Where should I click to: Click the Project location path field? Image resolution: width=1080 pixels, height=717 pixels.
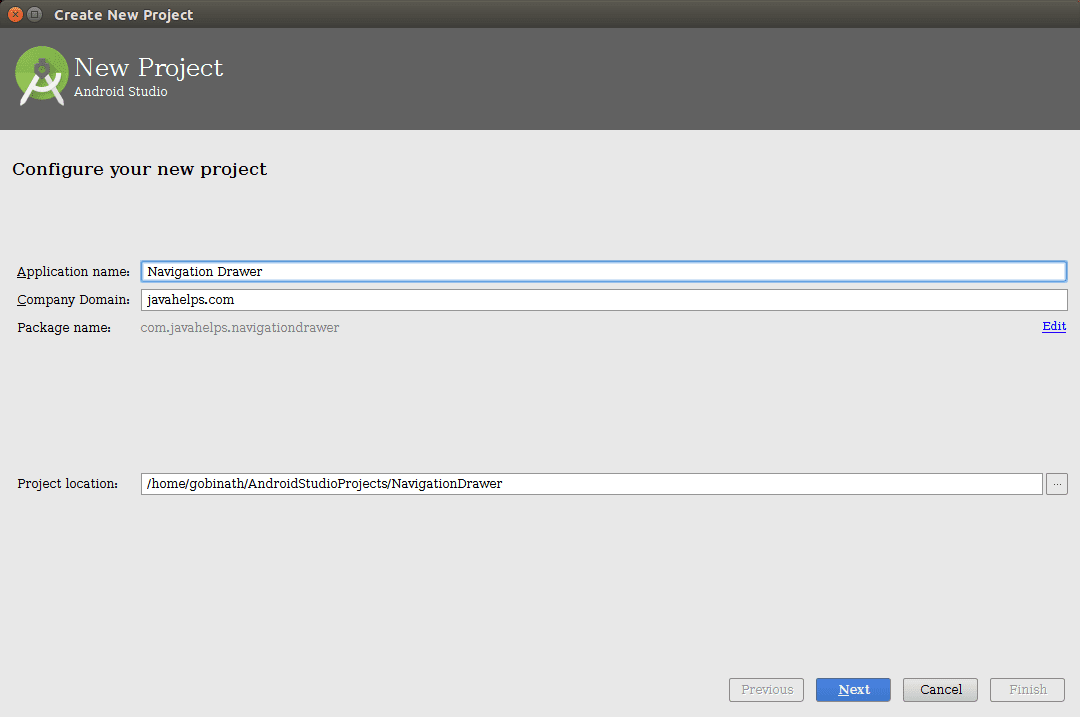(592, 484)
